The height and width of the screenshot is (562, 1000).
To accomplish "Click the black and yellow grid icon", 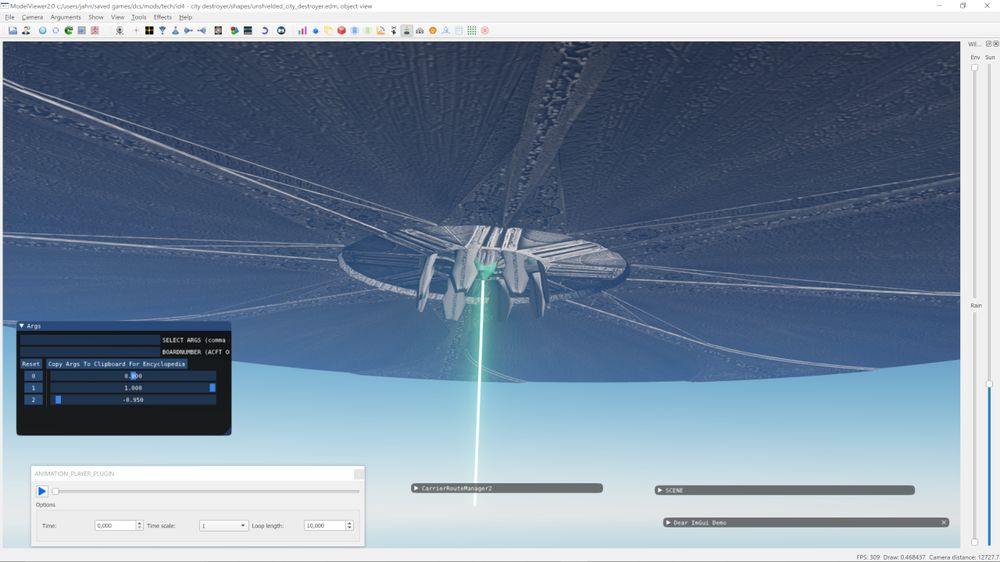I will [x=149, y=31].
